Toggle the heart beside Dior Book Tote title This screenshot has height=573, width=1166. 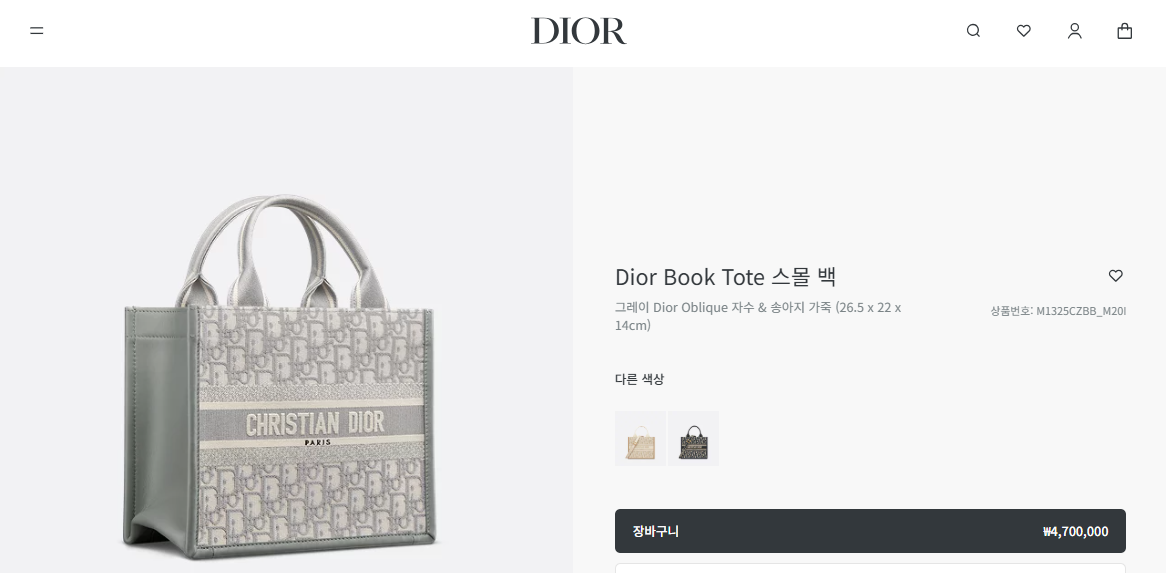[x=1115, y=276]
